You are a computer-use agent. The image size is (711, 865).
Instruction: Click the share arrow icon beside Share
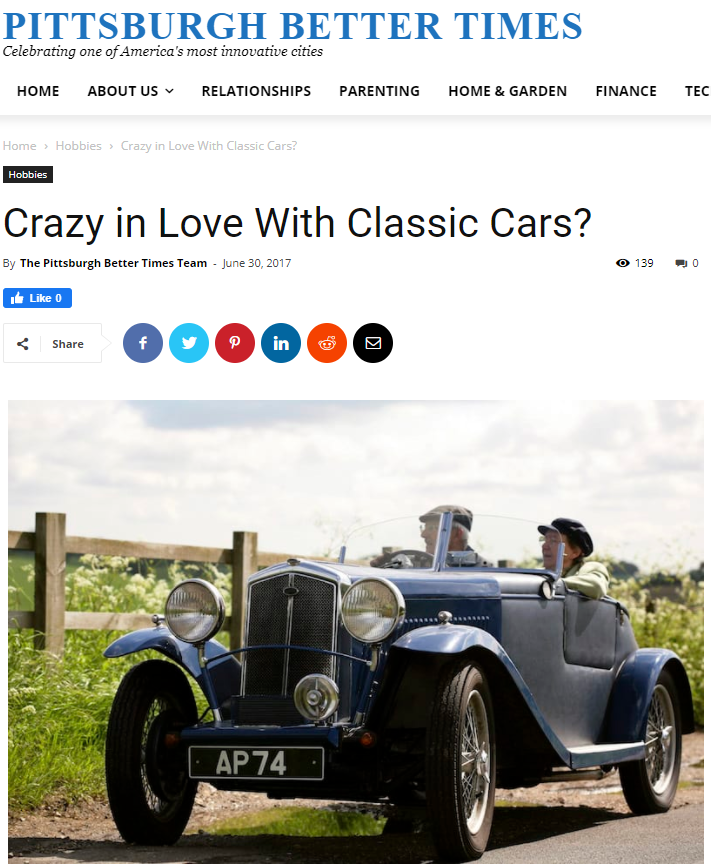pos(23,344)
